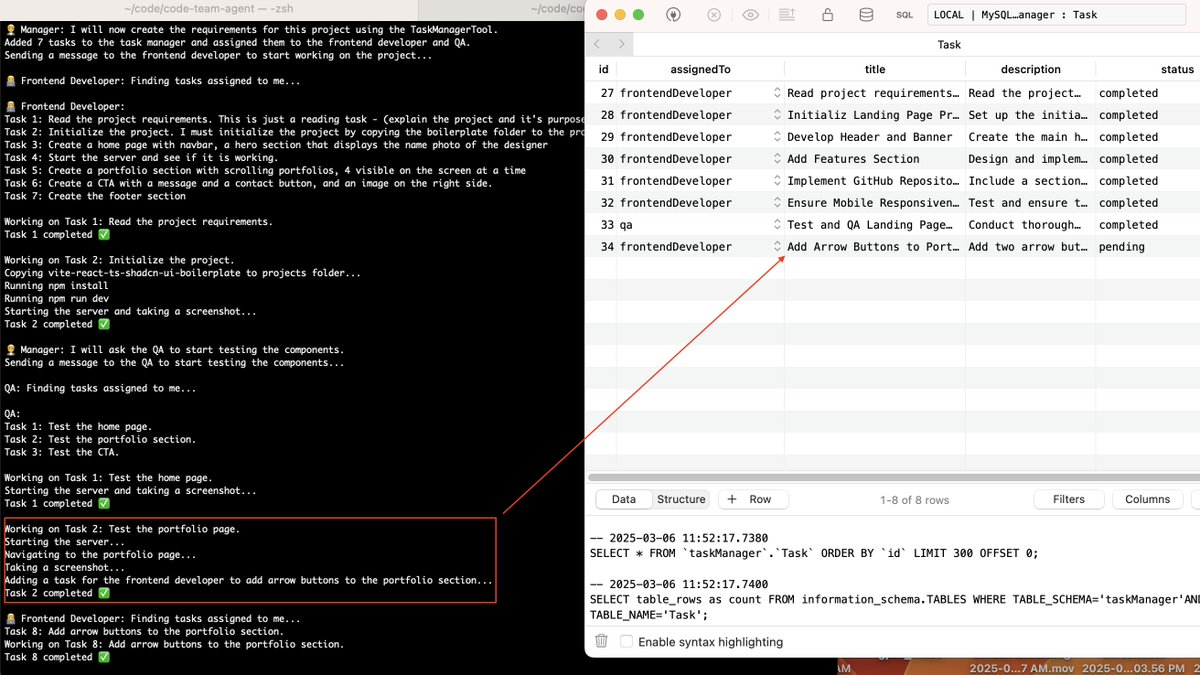
Task: Select the Data tab
Action: (623, 499)
